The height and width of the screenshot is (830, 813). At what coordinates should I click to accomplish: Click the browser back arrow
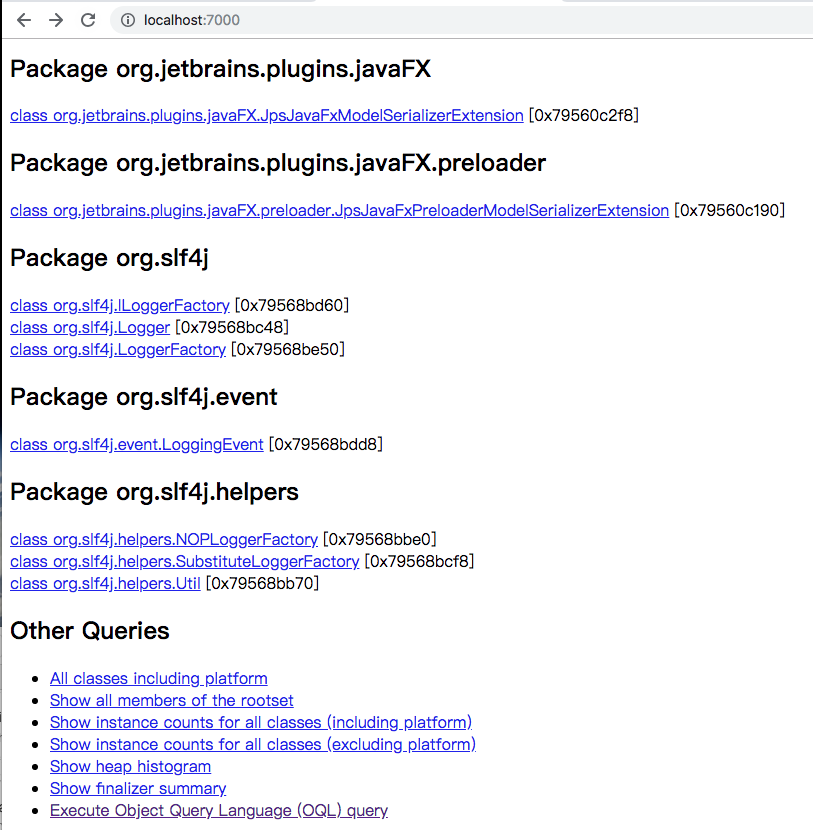click(x=24, y=20)
